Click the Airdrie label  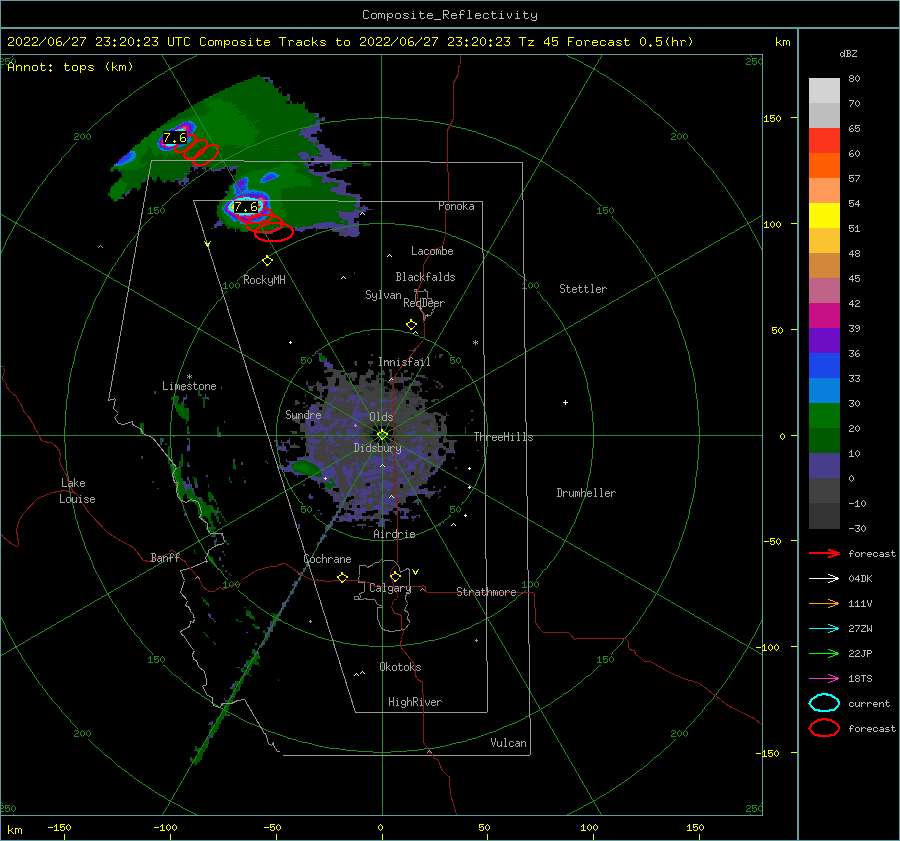(394, 534)
